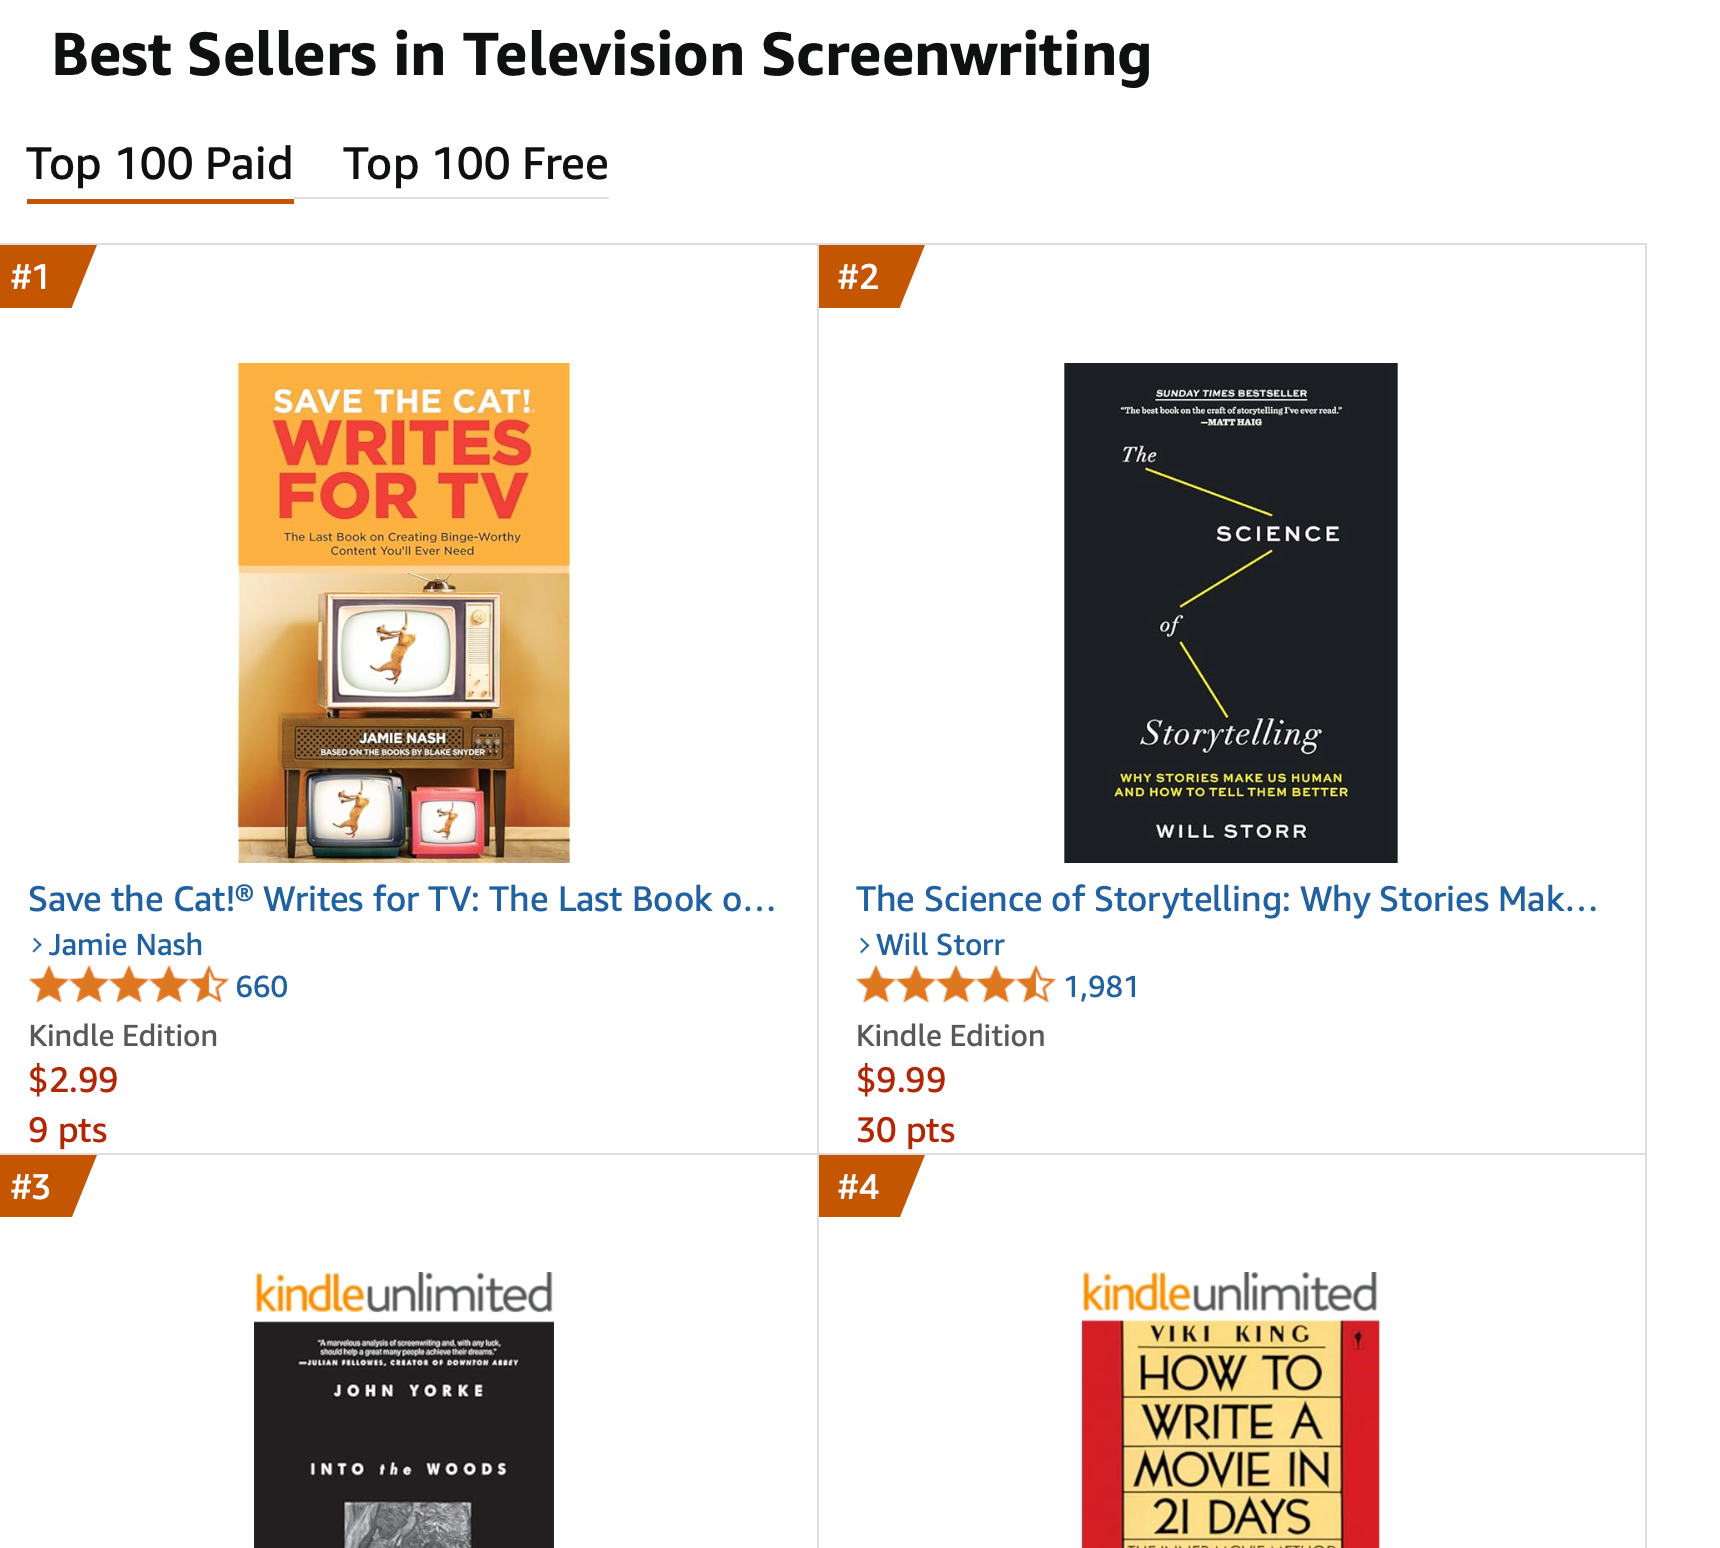1720x1548 pixels.
Task: Open the Top 100 Free tab
Action: [x=475, y=164]
